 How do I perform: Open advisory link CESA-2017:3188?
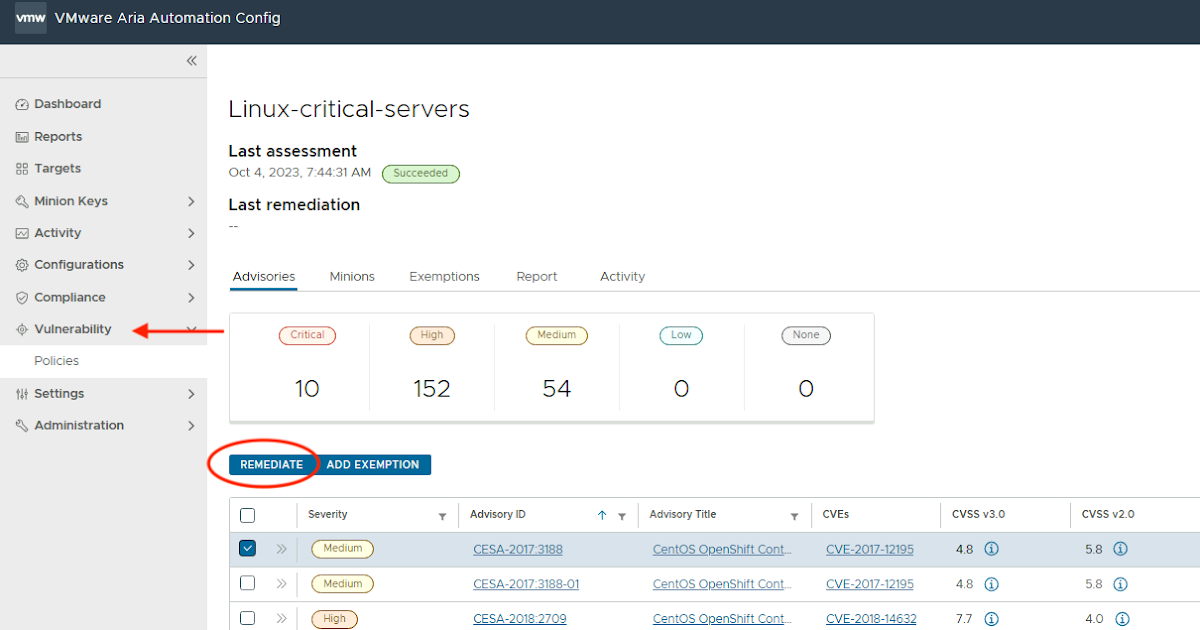[520, 549]
